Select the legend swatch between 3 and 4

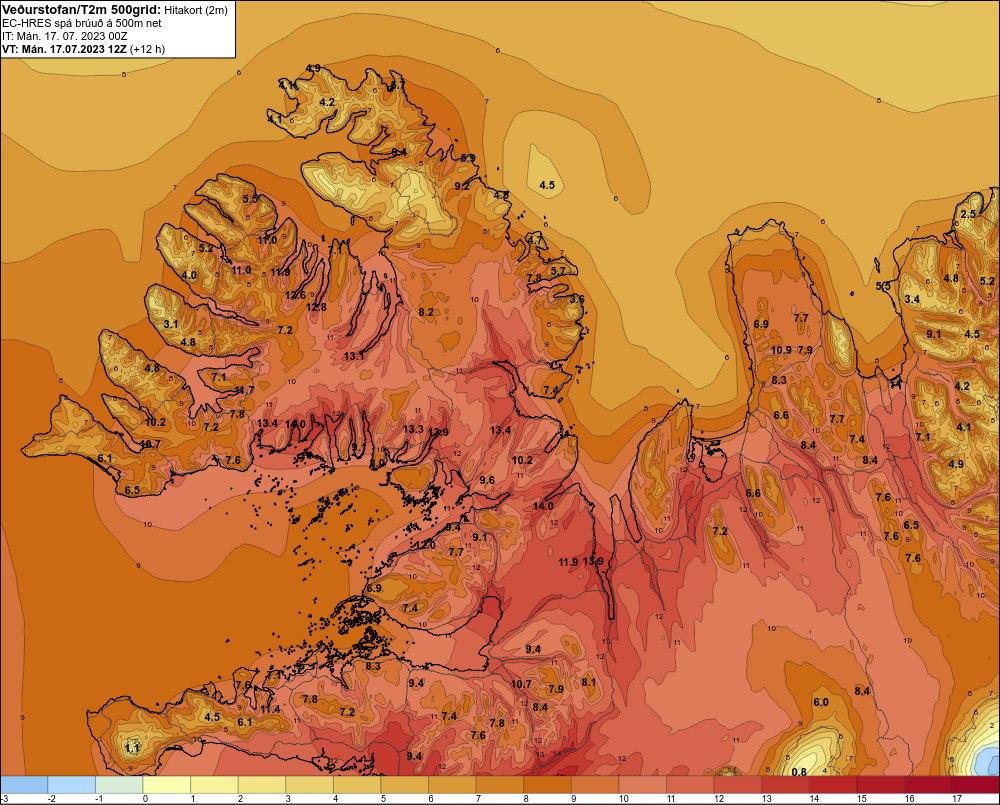pos(309,785)
